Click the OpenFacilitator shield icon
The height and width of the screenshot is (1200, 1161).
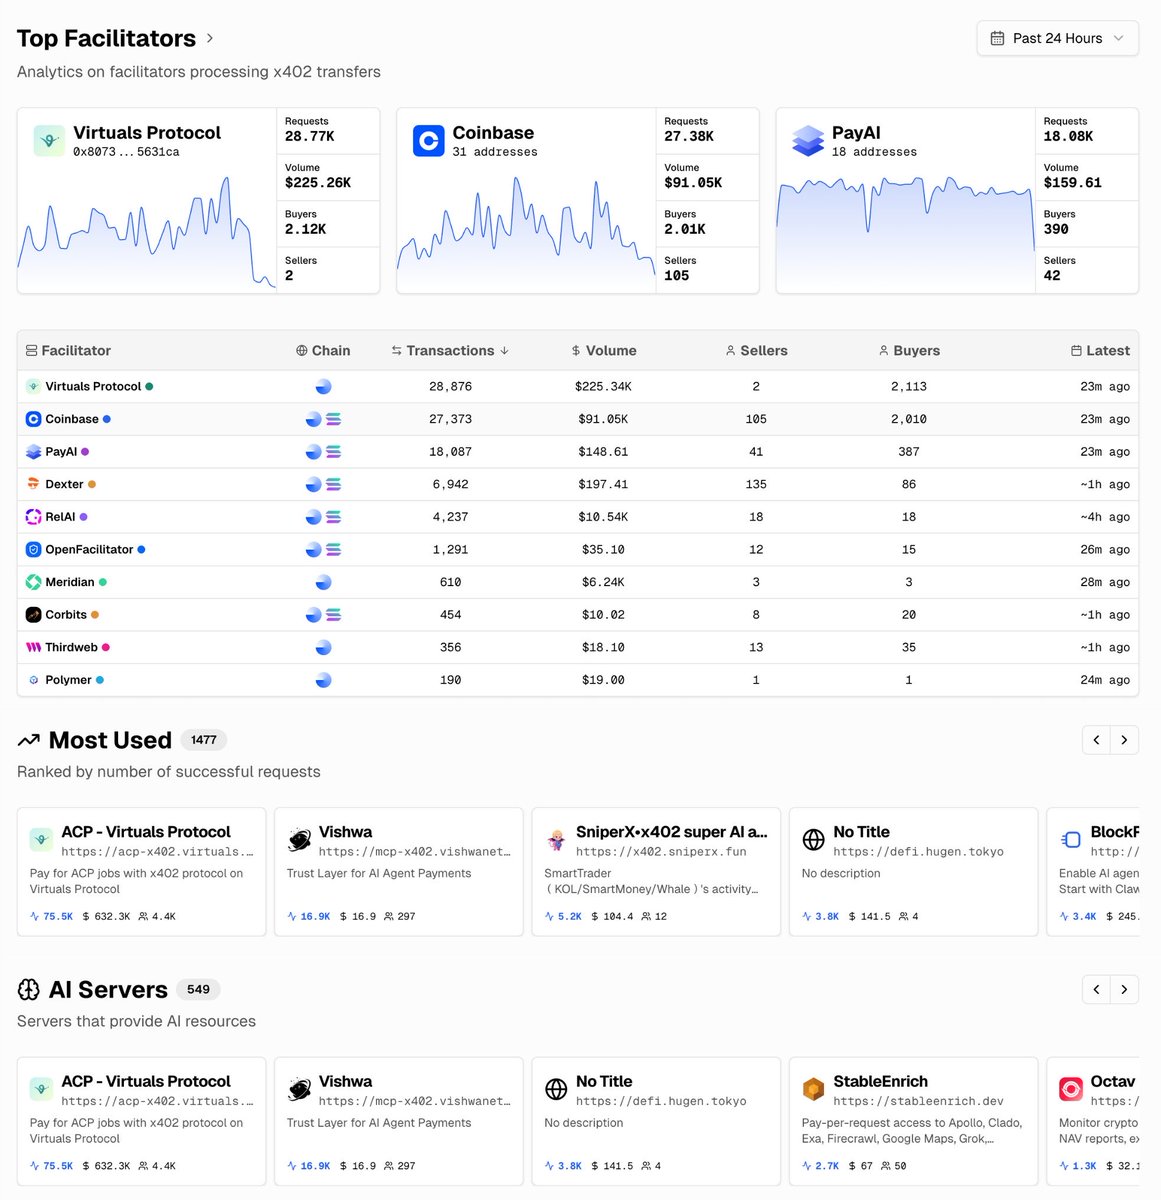click(33, 550)
